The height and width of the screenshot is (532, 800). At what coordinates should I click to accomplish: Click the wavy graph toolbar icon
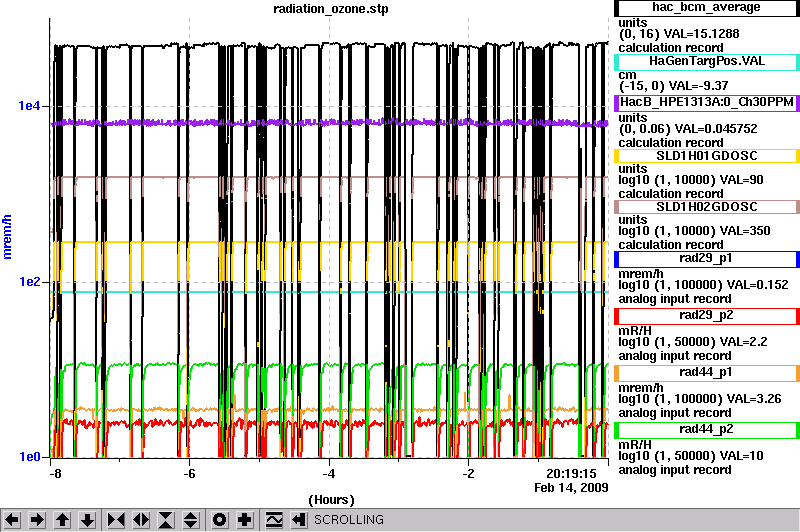point(274,520)
